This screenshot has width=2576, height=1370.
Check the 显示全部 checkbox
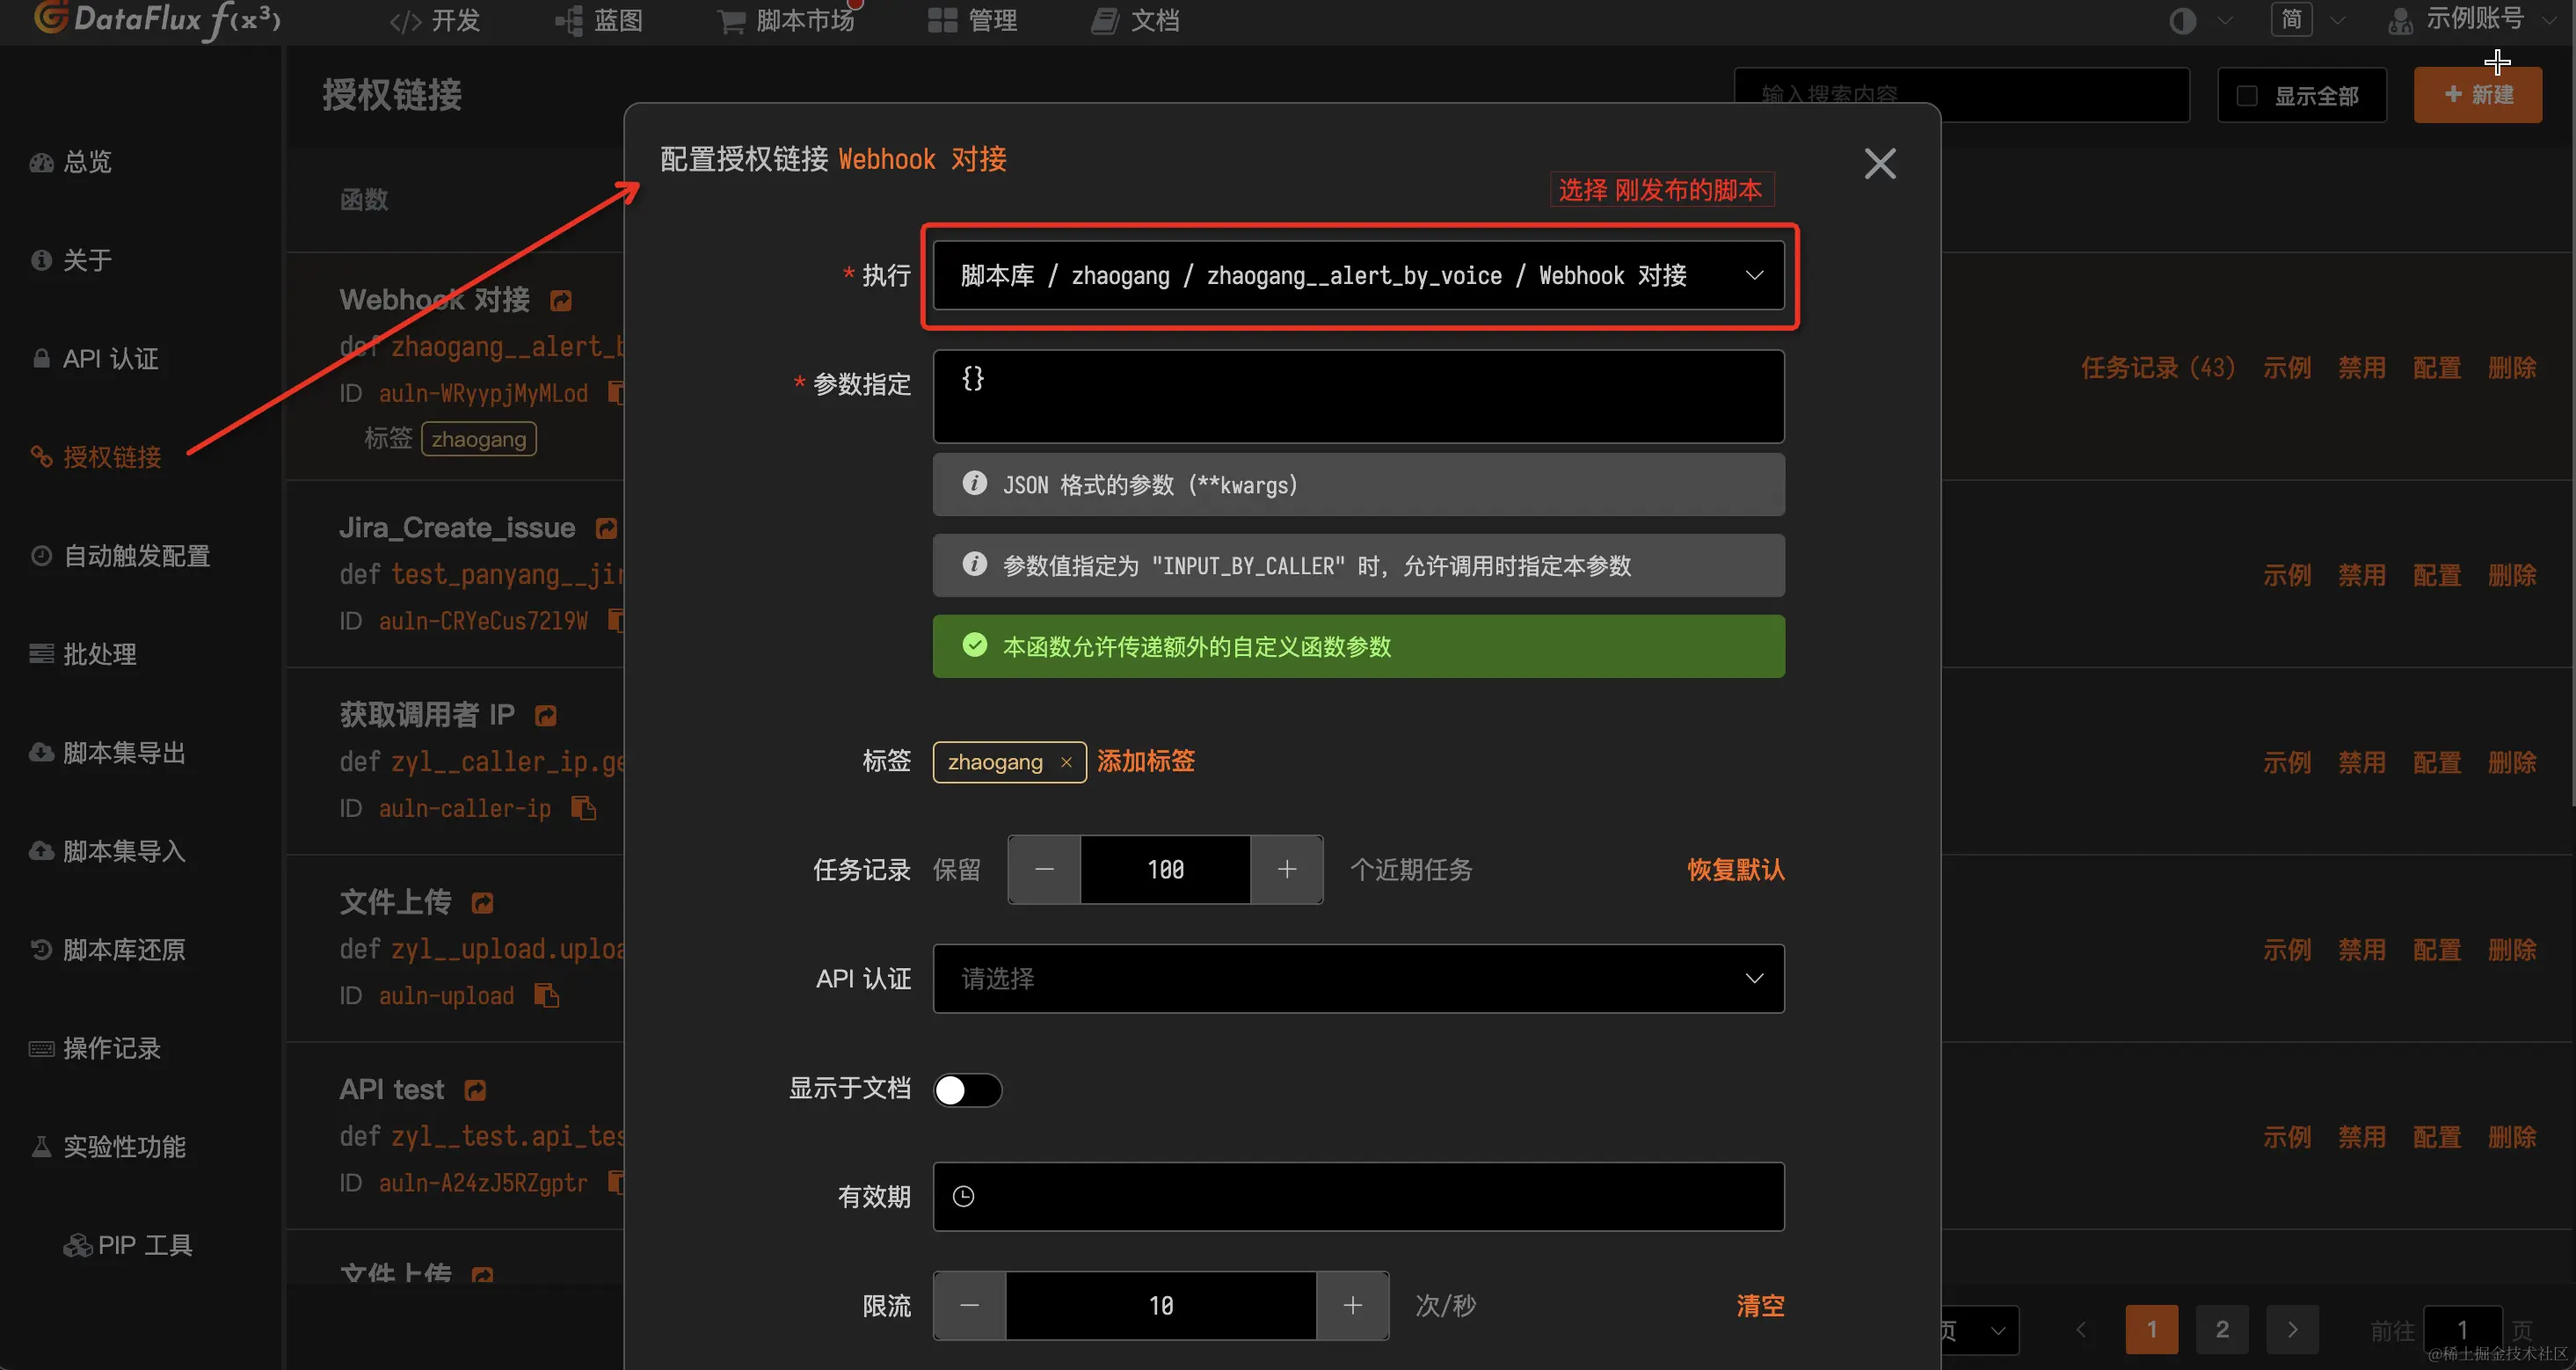pos(2247,96)
